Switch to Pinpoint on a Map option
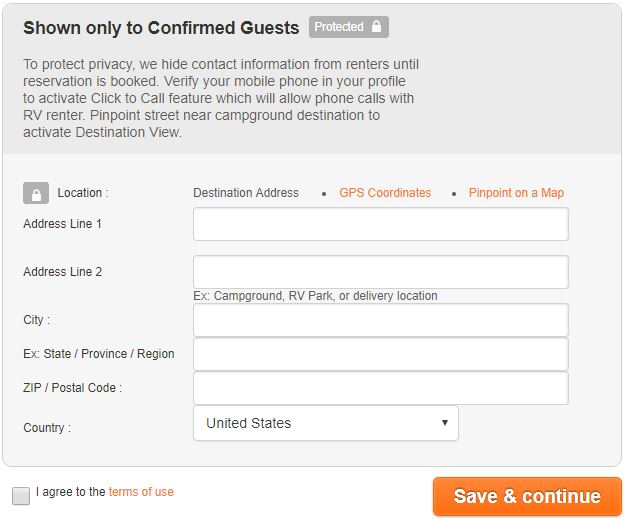The width and height of the screenshot is (626, 520). [516, 193]
